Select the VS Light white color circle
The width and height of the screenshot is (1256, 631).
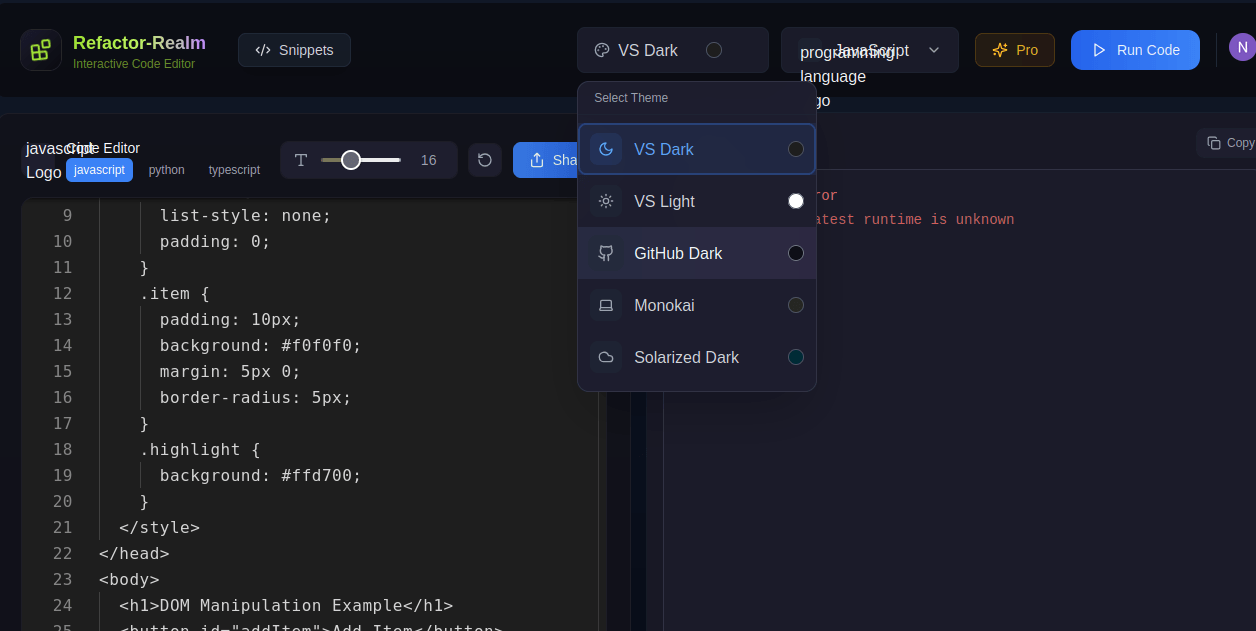(796, 201)
